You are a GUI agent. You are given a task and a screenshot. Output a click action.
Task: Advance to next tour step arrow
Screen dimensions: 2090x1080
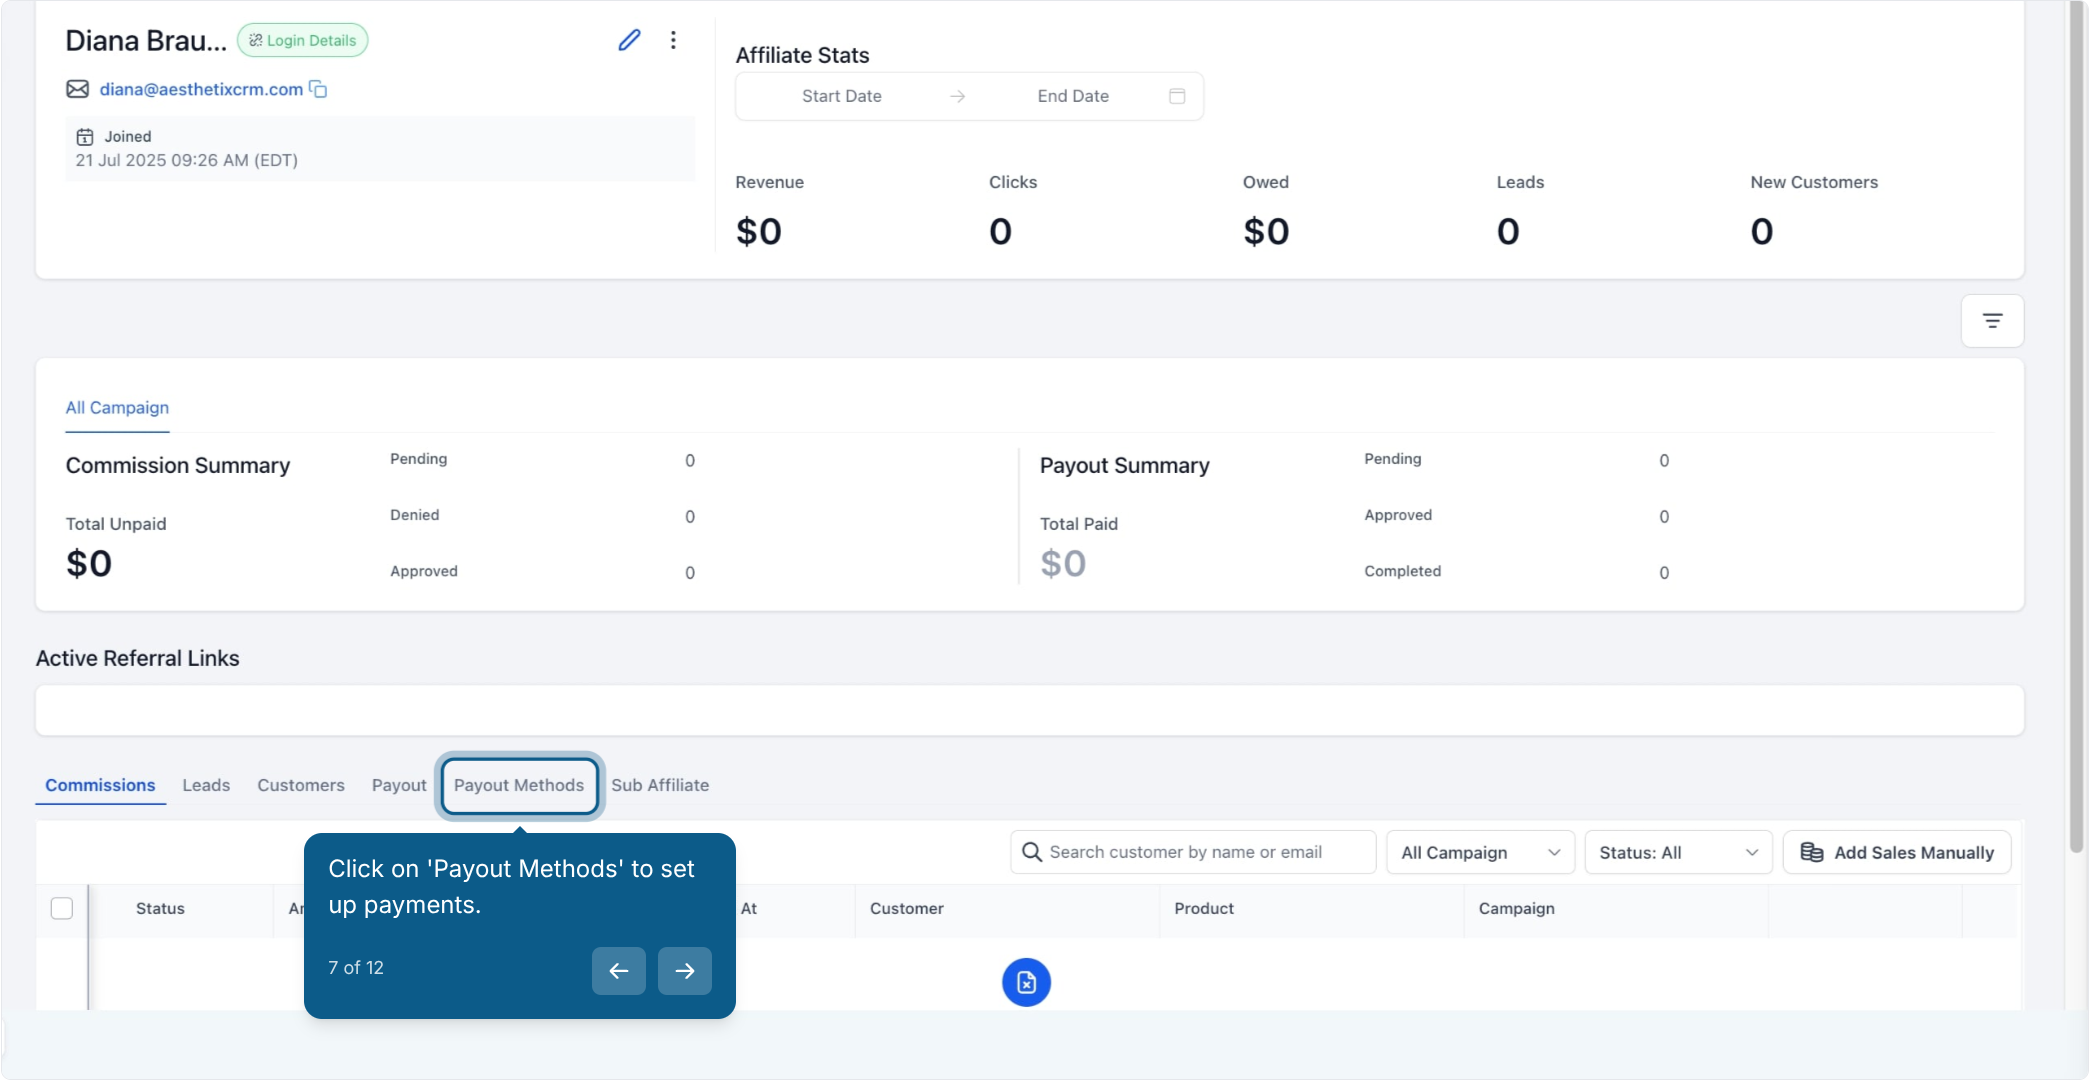pyautogui.click(x=685, y=970)
